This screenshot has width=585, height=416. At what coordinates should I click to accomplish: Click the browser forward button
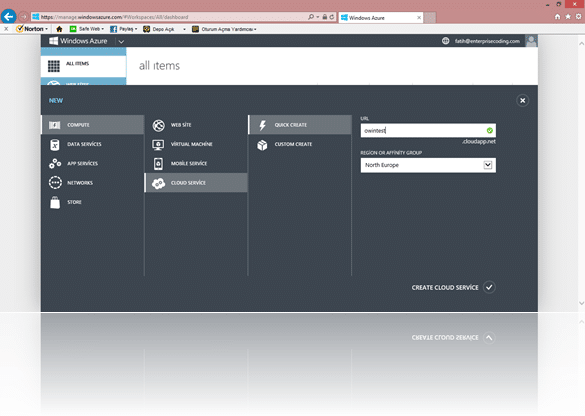tap(24, 17)
